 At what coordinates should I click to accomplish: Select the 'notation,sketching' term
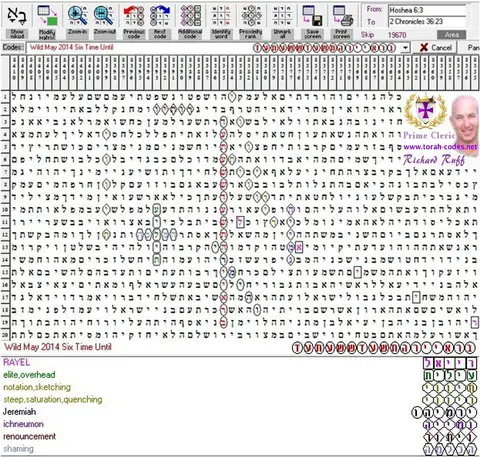coord(37,387)
